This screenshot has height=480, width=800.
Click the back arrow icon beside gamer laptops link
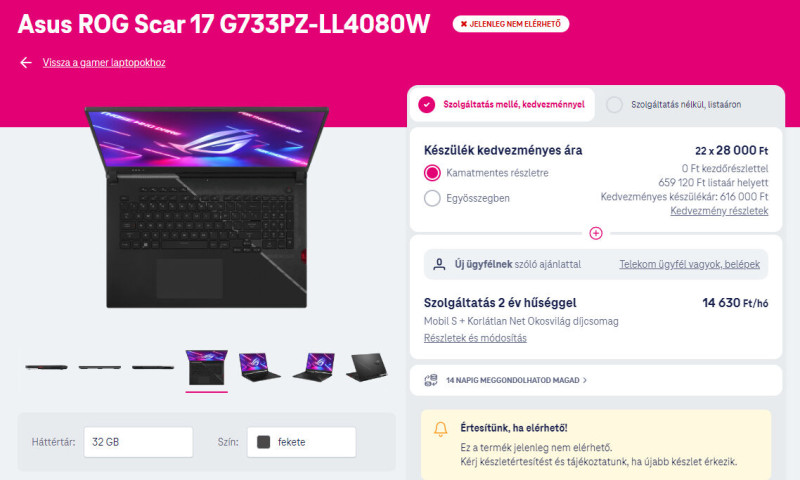(x=26, y=62)
